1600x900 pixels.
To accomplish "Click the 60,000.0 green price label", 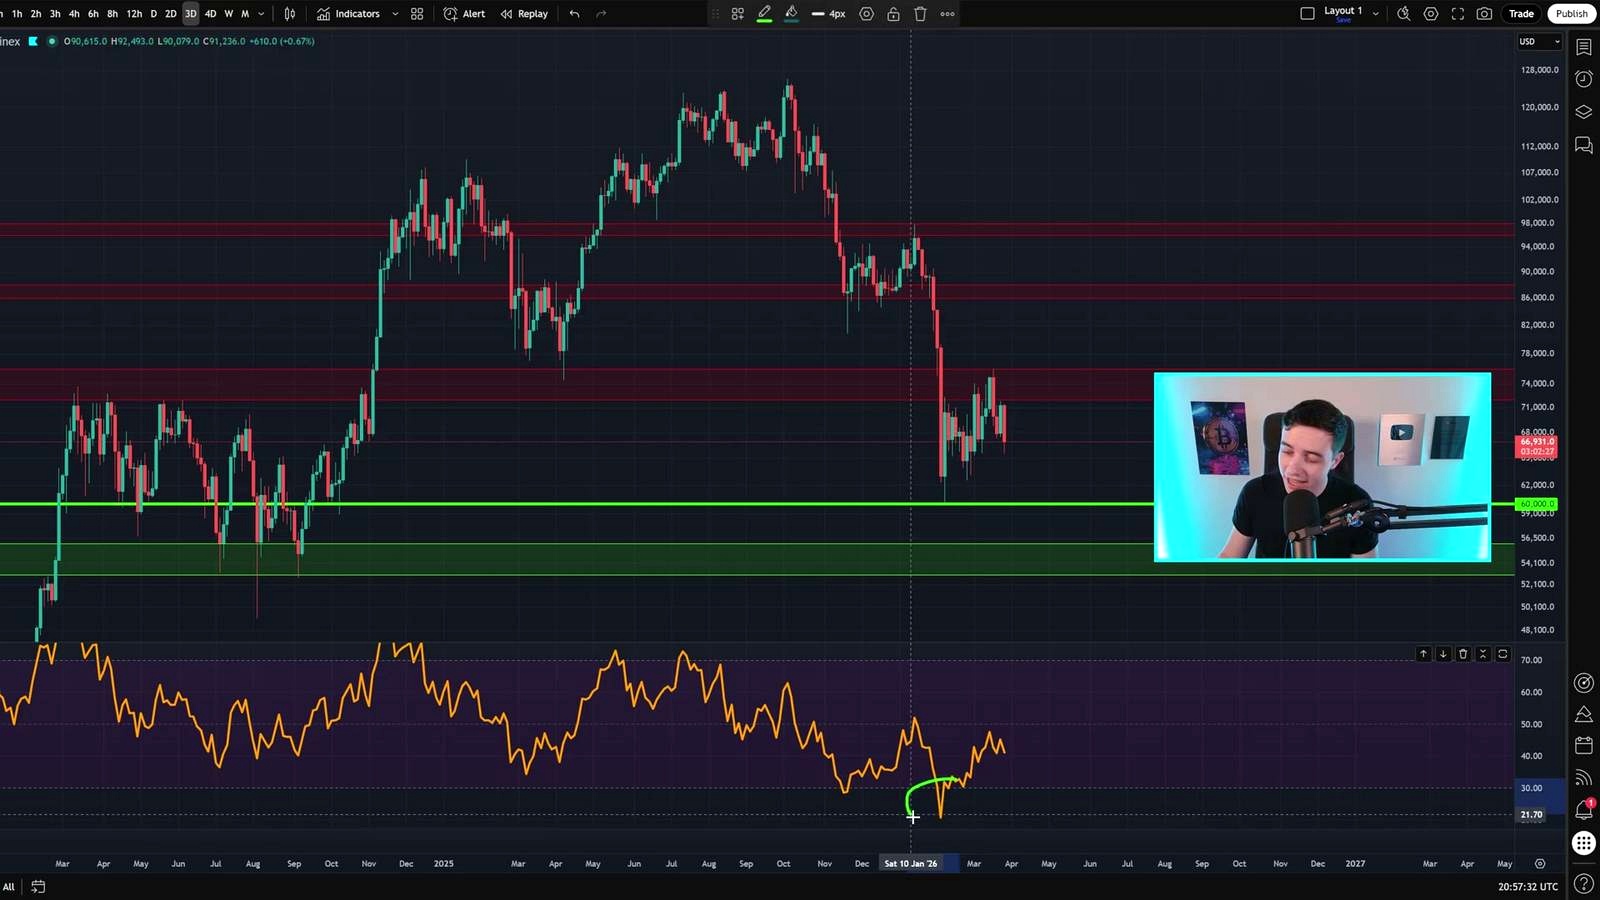I will pos(1537,504).
